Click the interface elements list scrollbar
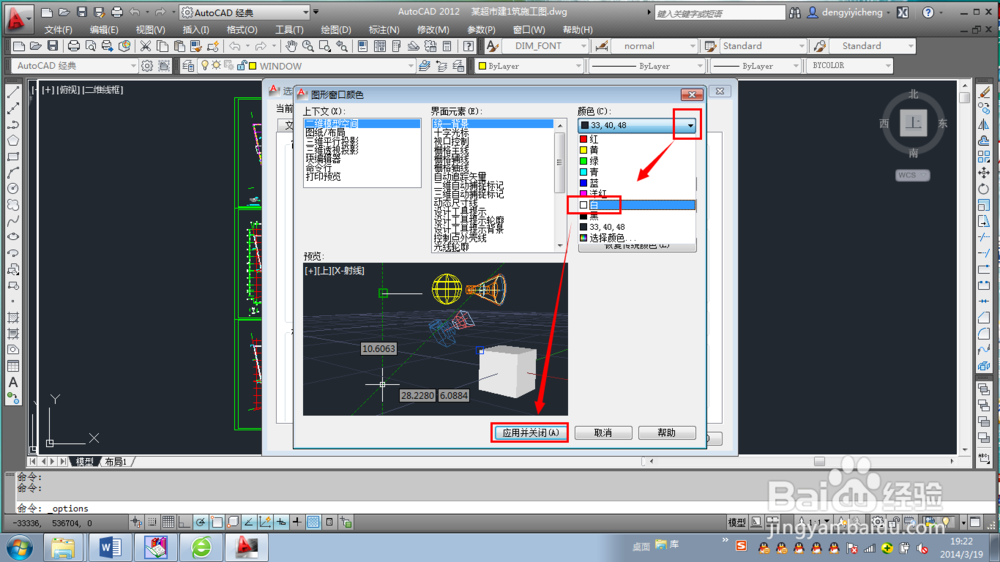The image size is (1000, 562). click(x=560, y=185)
